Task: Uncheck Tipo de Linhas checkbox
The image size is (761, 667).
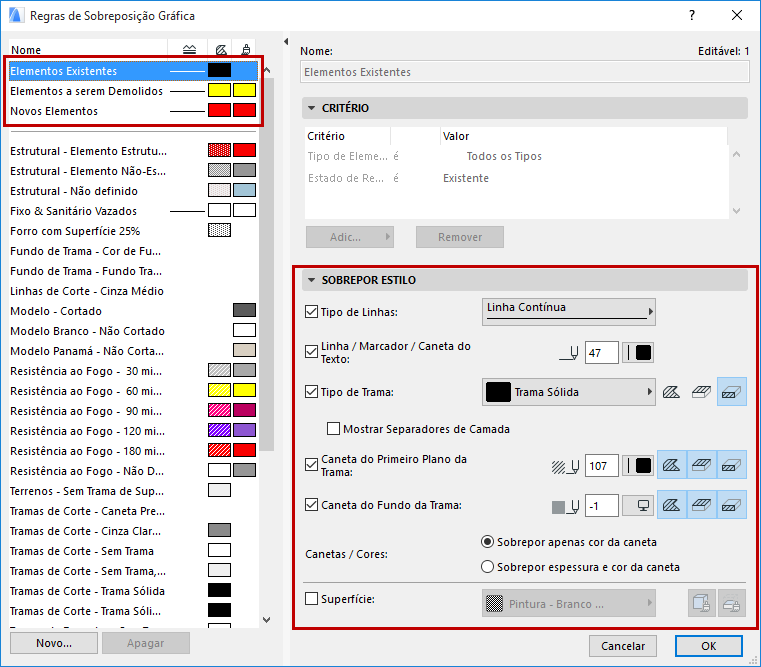Action: 311,312
